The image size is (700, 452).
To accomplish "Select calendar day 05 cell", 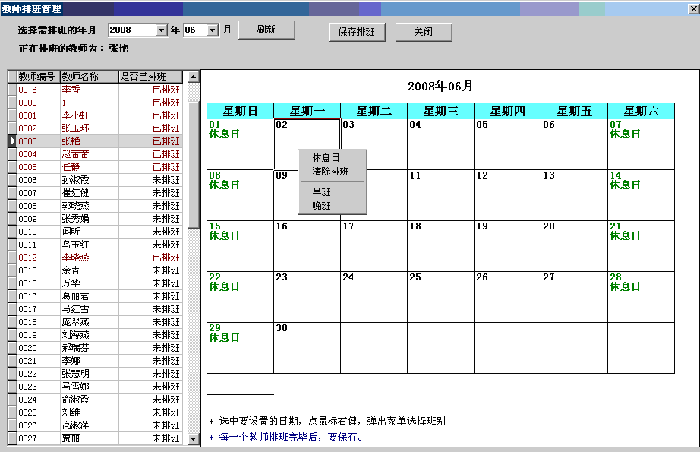I will (x=508, y=144).
